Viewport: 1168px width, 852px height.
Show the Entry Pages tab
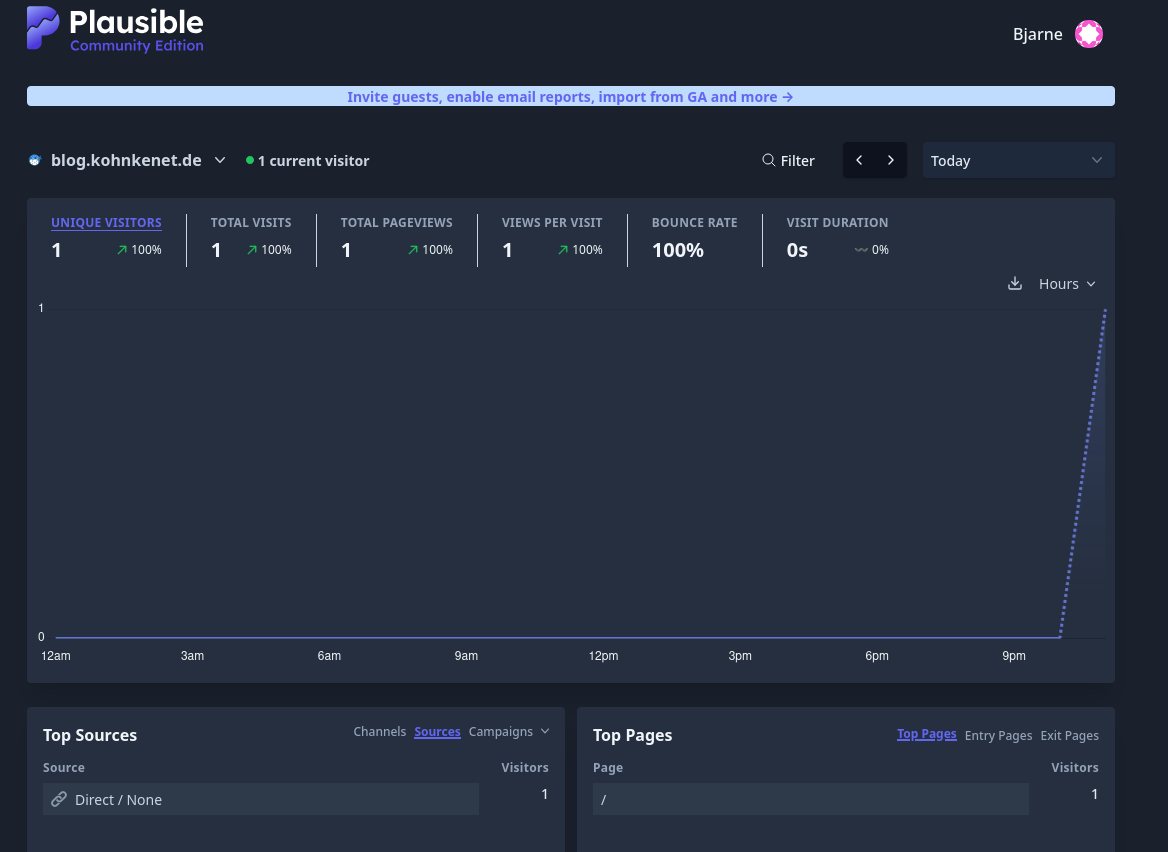tap(998, 736)
